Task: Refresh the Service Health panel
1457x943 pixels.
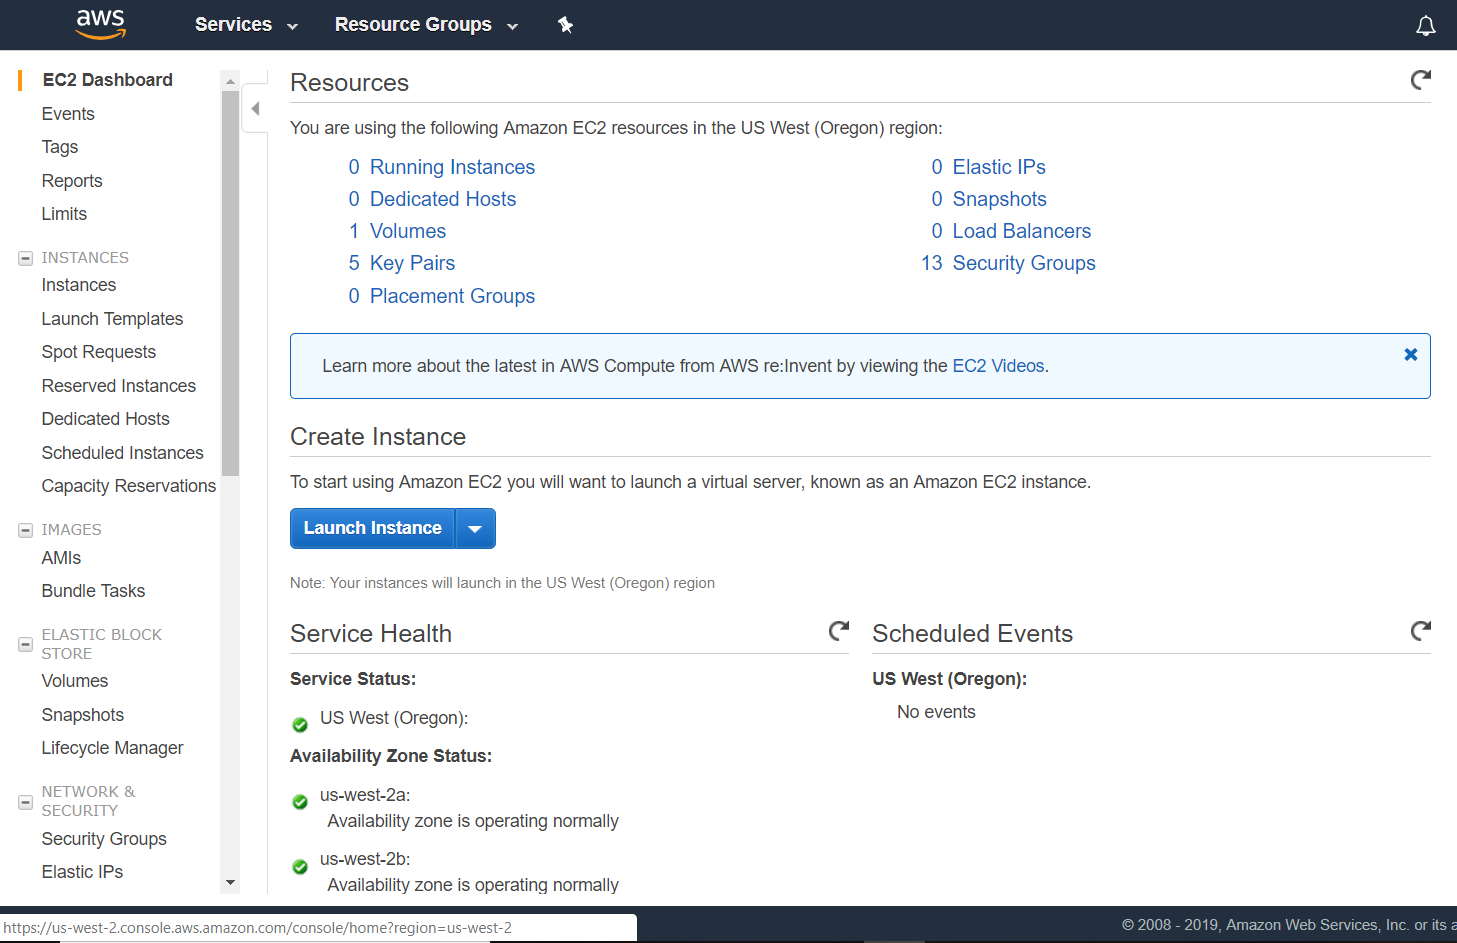Action: [838, 631]
